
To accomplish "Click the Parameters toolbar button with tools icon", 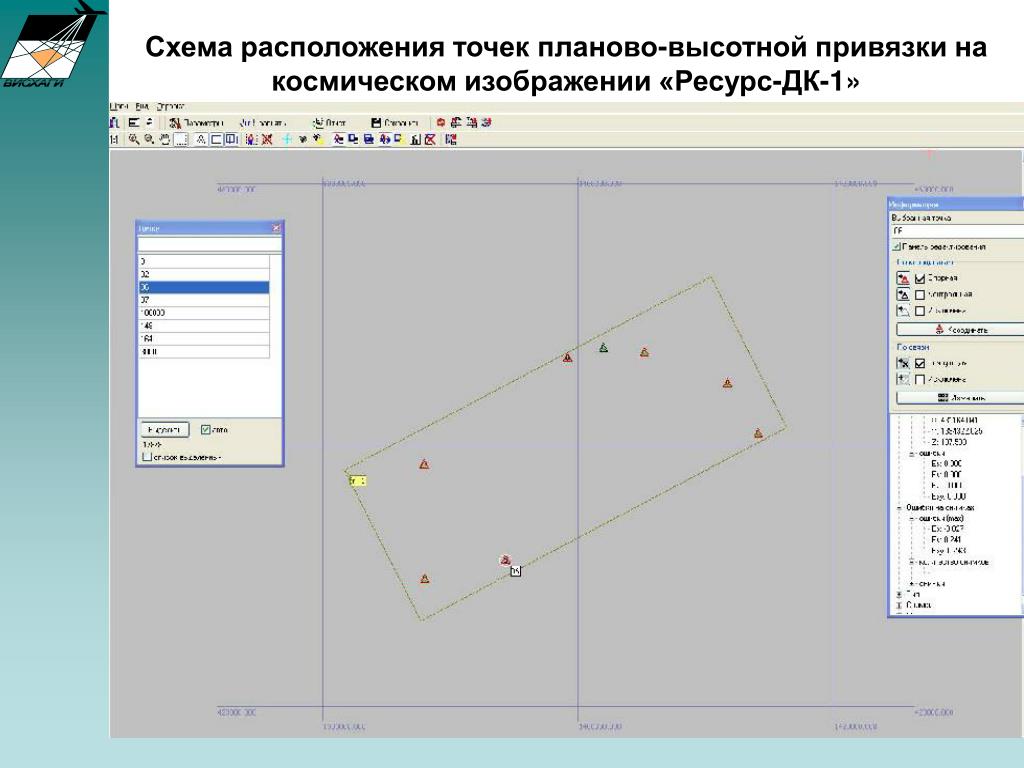I will [197, 123].
